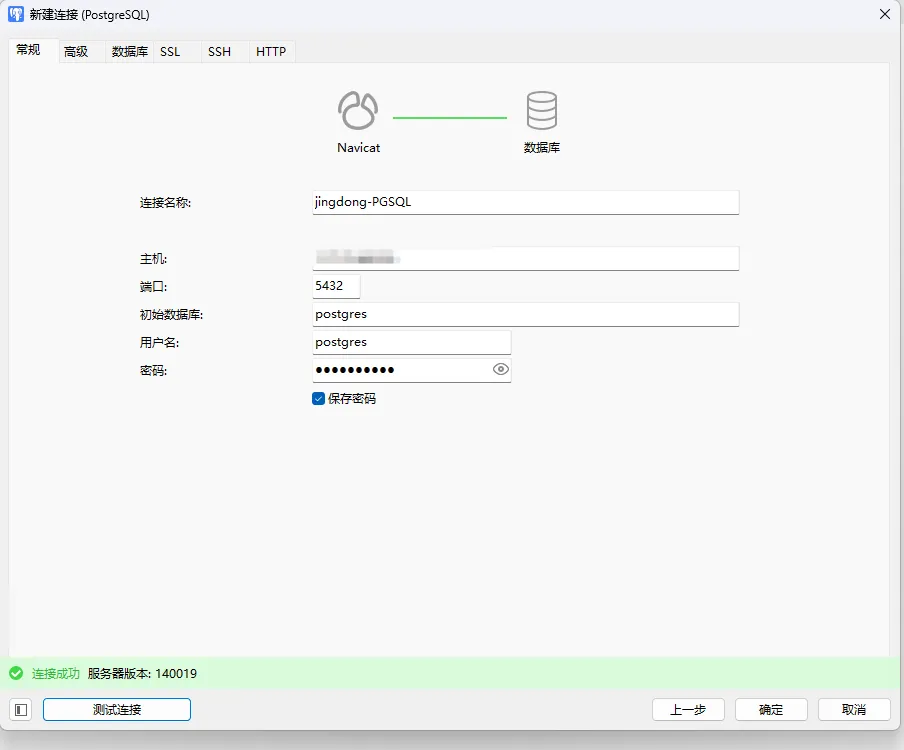The height and width of the screenshot is (750, 904).
Task: Click the 连接成功 status text
Action: [55, 673]
